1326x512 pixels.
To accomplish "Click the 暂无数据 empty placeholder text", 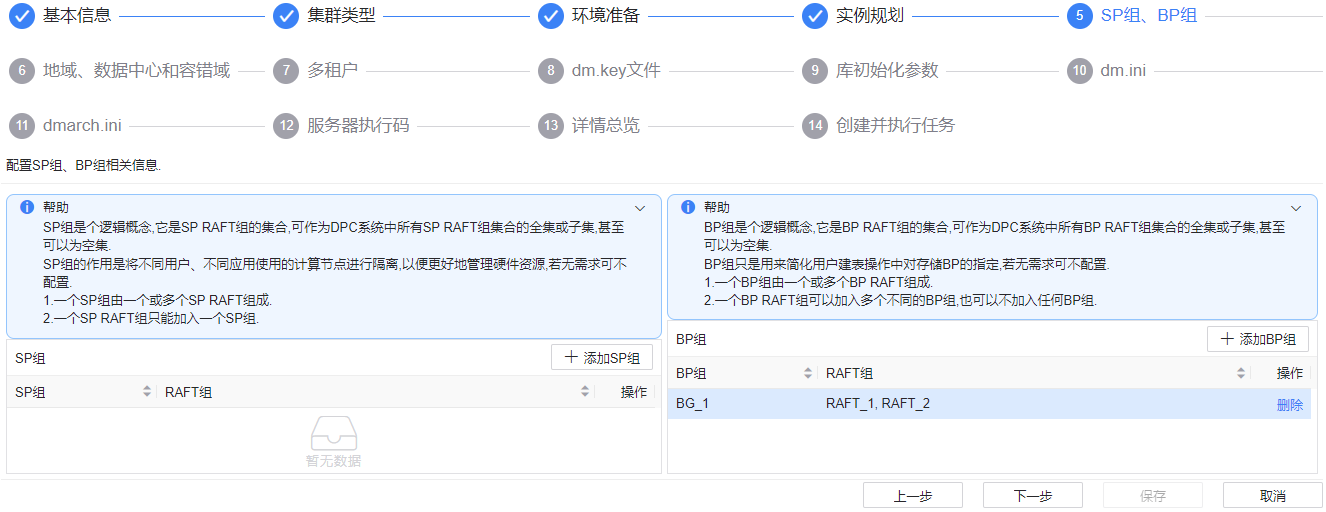I will (333, 461).
